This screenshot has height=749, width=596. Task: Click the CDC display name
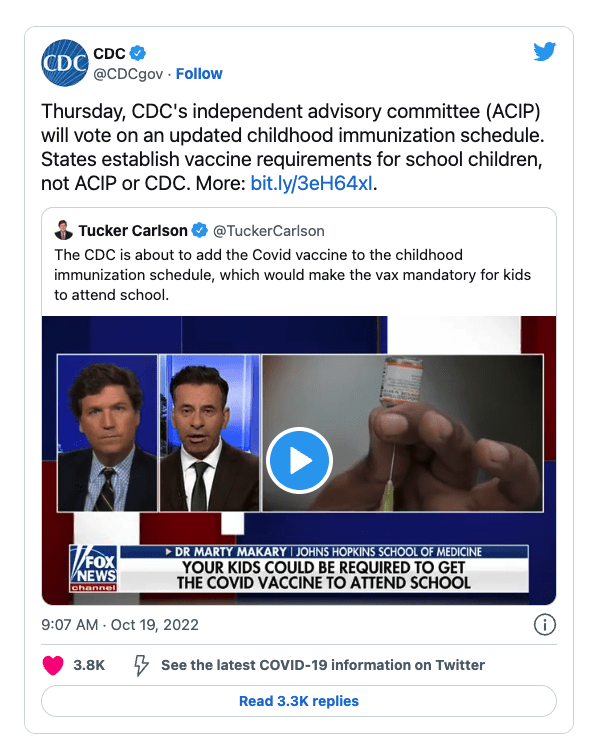(109, 54)
